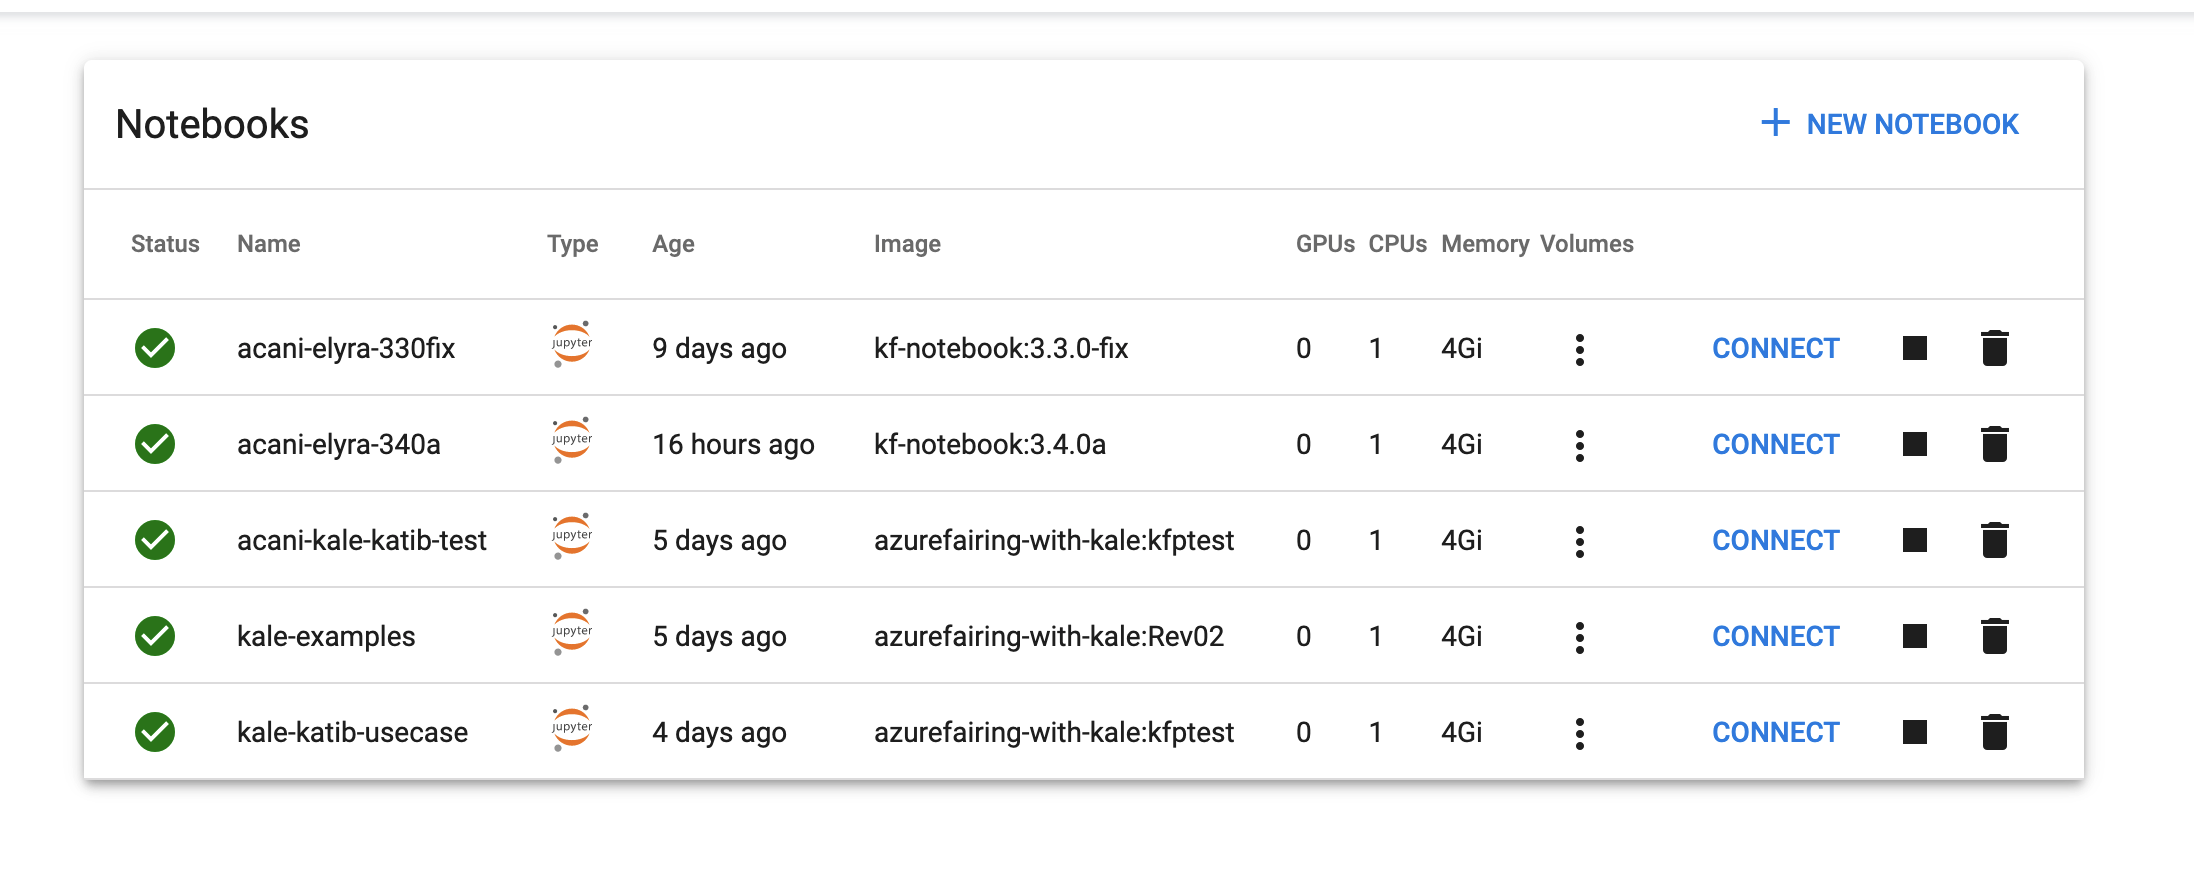Click green status checkmark for acani-elyra-330fix
2194x870 pixels.
tap(155, 348)
